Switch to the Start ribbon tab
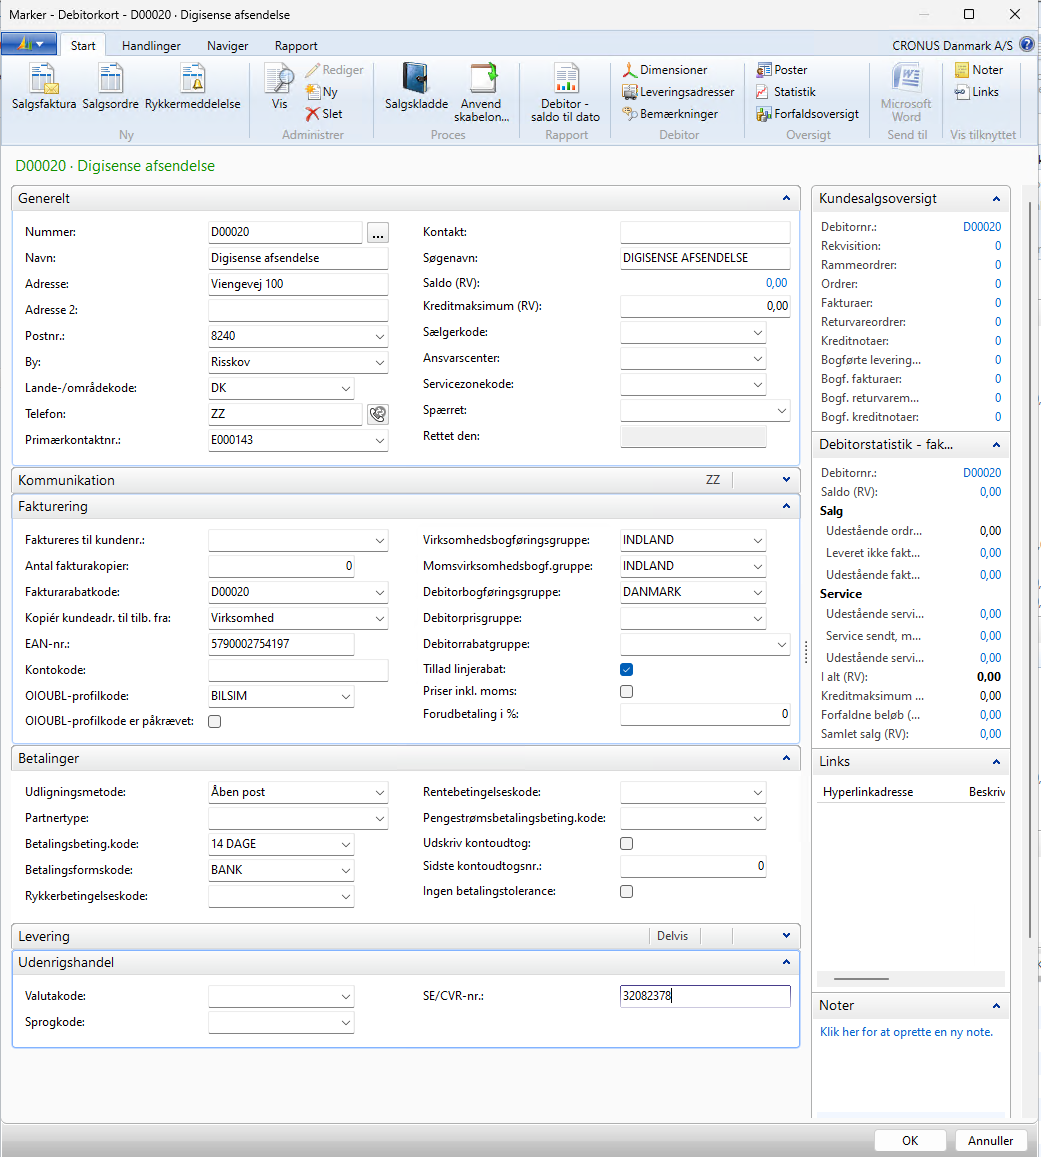The image size is (1041, 1157). (x=83, y=45)
